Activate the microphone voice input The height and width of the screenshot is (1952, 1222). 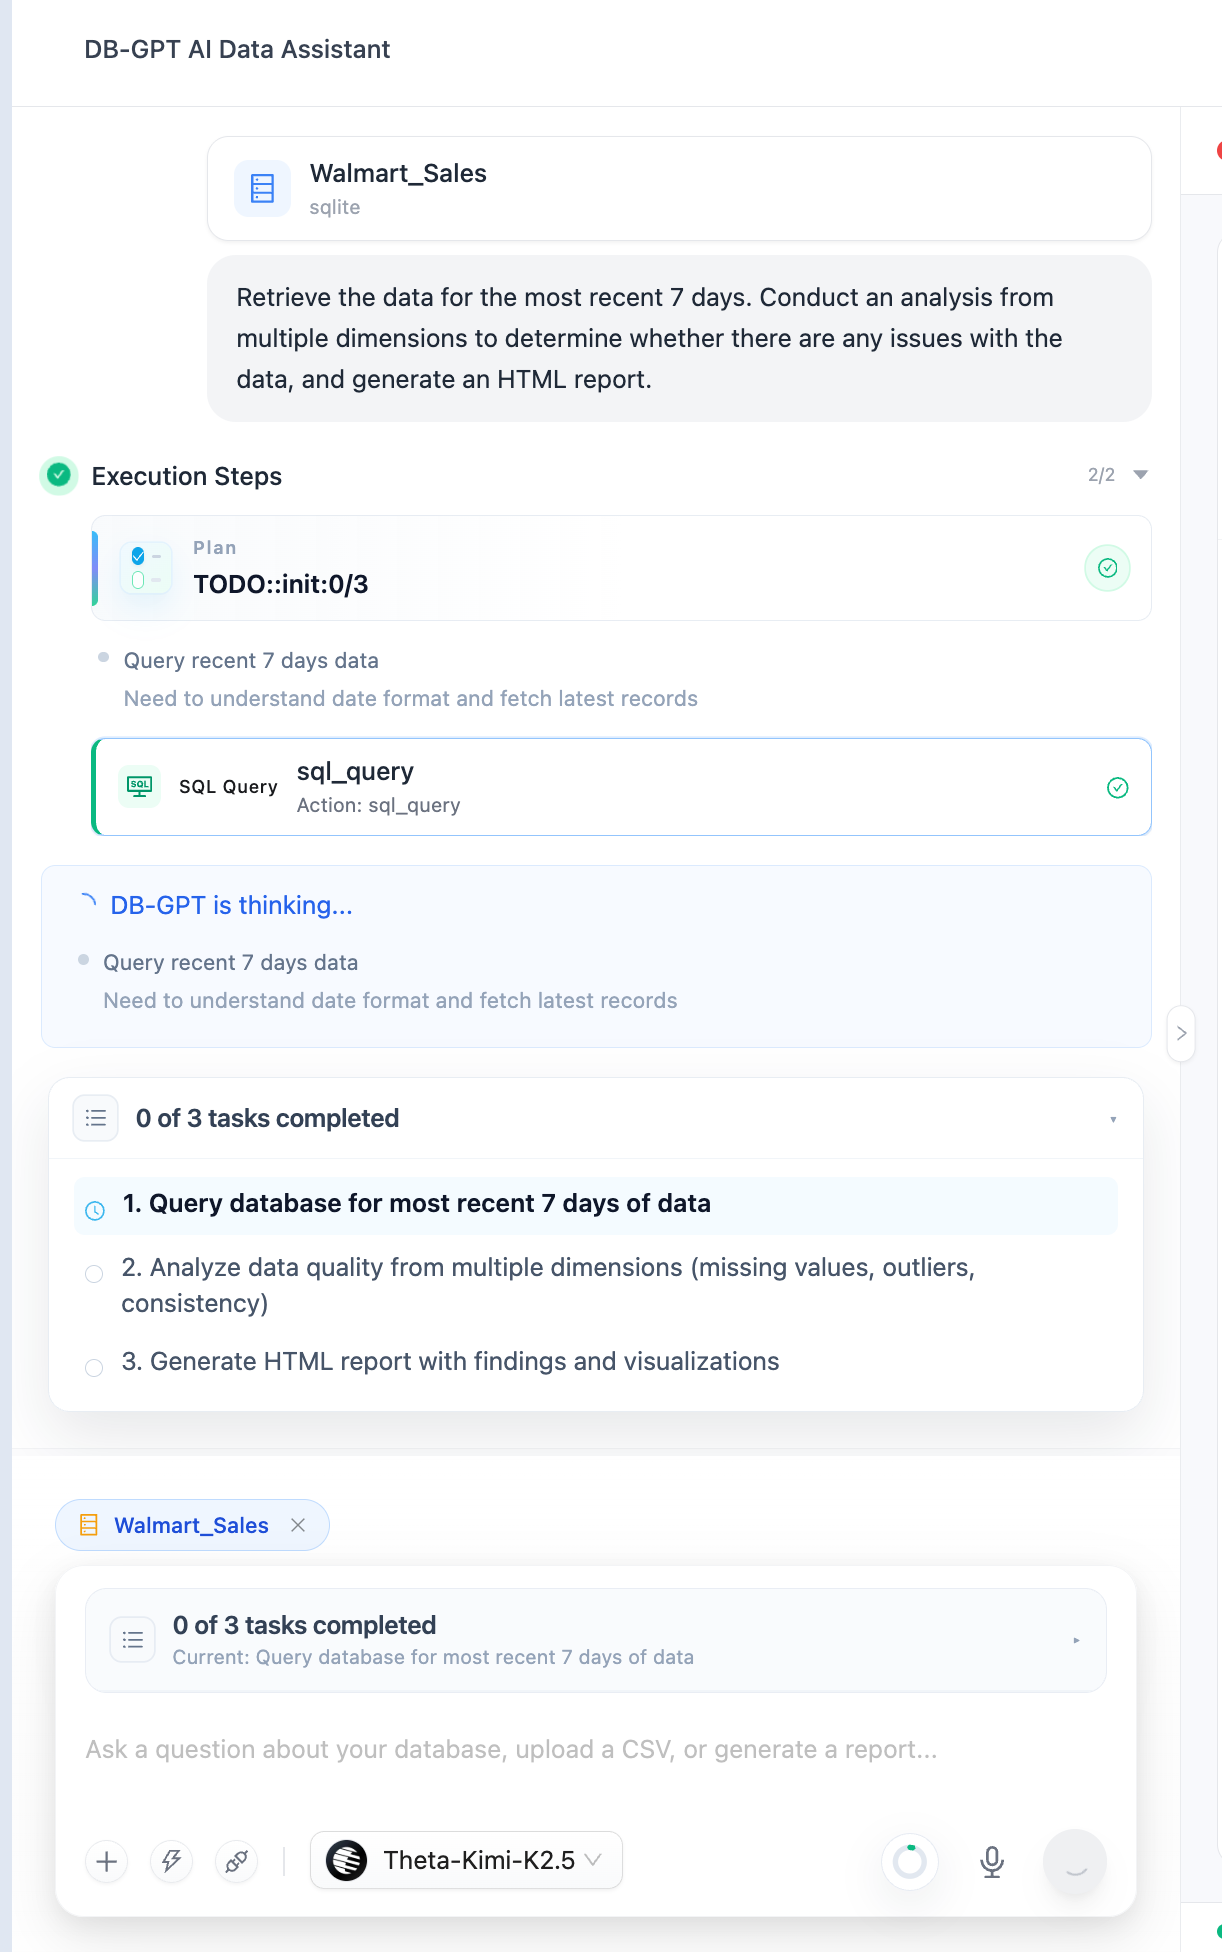coord(992,1861)
